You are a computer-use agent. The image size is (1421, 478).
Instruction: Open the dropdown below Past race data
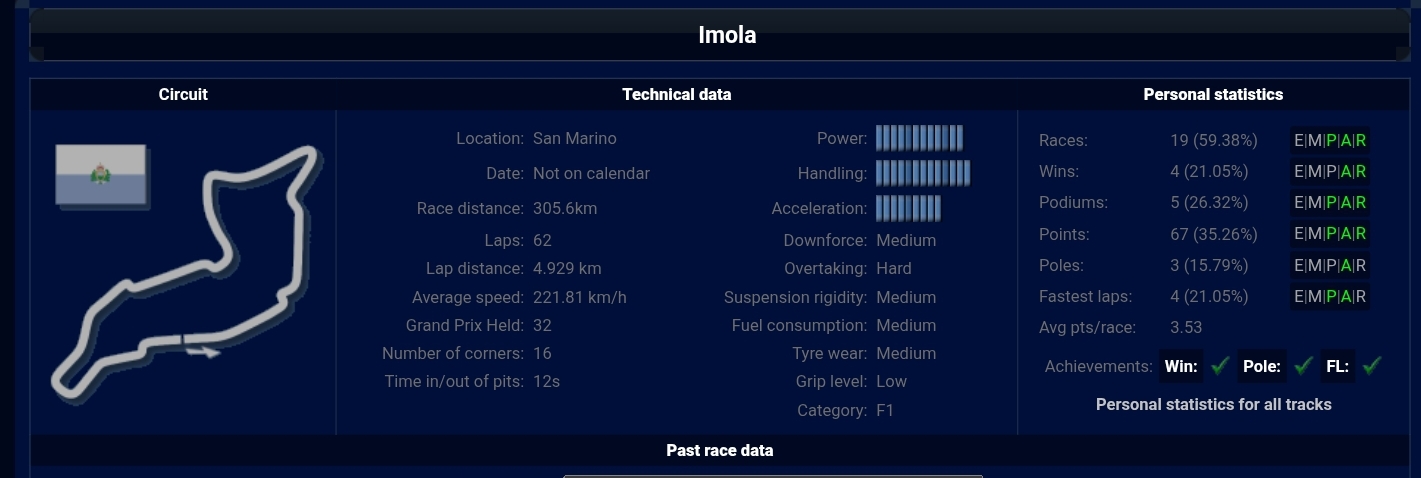coord(772,474)
